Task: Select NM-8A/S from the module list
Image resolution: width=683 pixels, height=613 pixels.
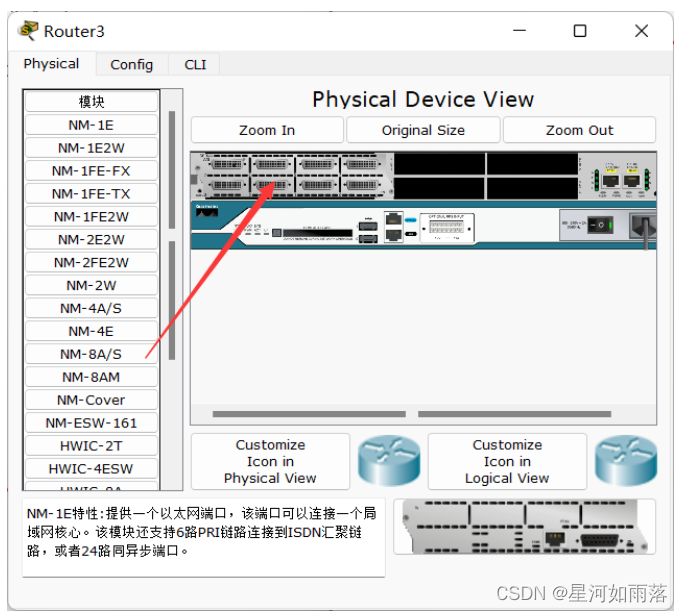Action: 91,354
